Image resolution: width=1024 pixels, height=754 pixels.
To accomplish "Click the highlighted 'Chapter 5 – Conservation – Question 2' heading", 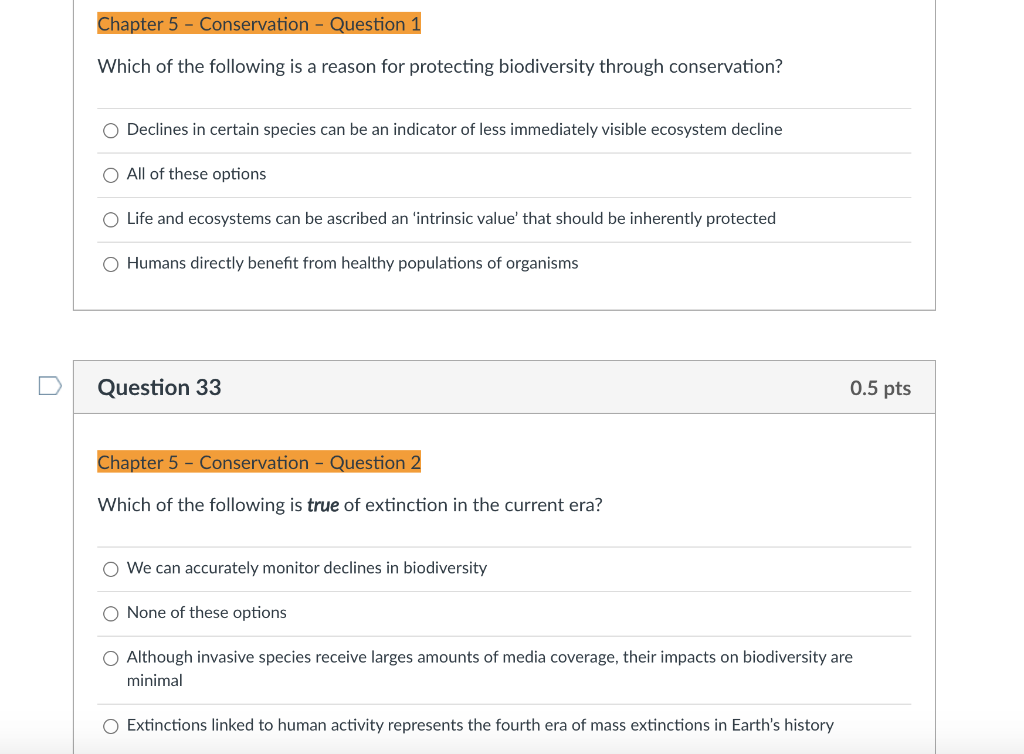I will [x=258, y=462].
